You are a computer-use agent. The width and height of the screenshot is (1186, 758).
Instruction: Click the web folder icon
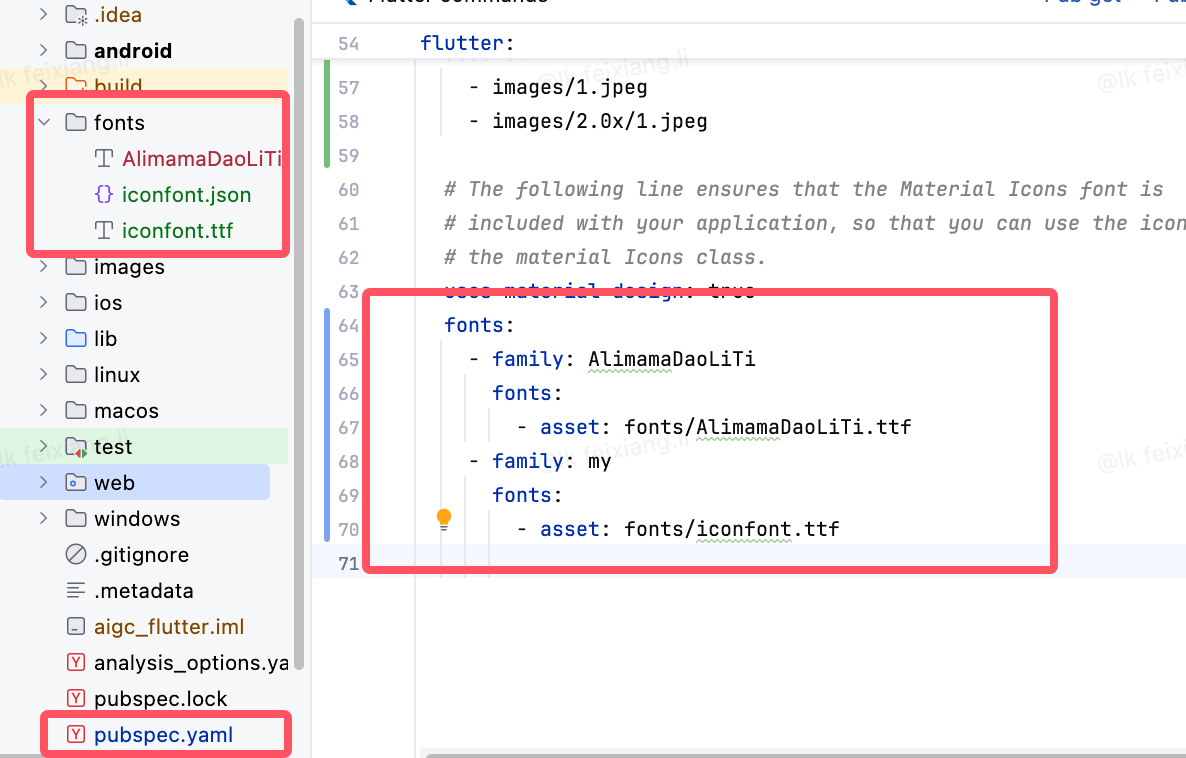pyautogui.click(x=76, y=483)
